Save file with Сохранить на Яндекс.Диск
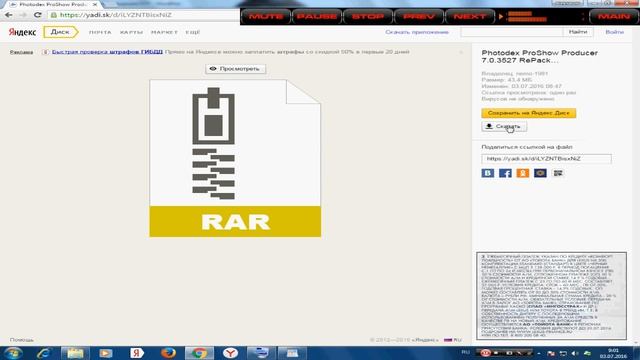640x360 pixels. coord(529,113)
